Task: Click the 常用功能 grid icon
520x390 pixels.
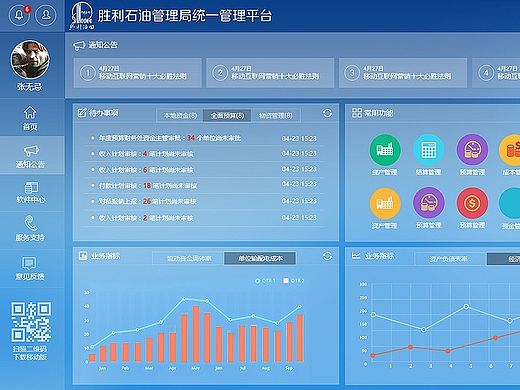Action: coord(357,113)
